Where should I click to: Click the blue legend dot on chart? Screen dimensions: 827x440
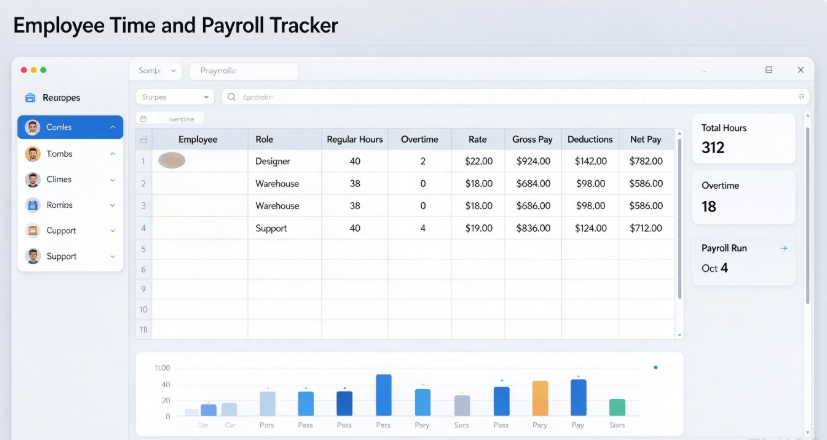pos(656,367)
